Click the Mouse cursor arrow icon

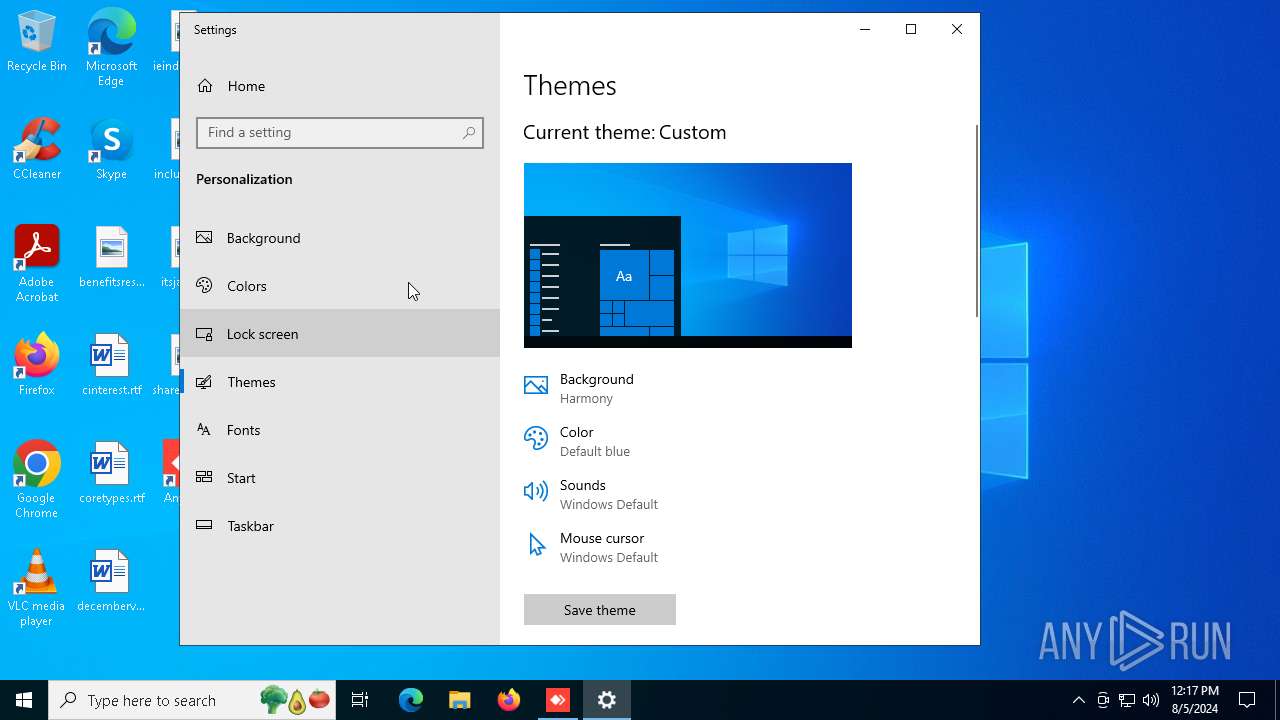pos(537,544)
